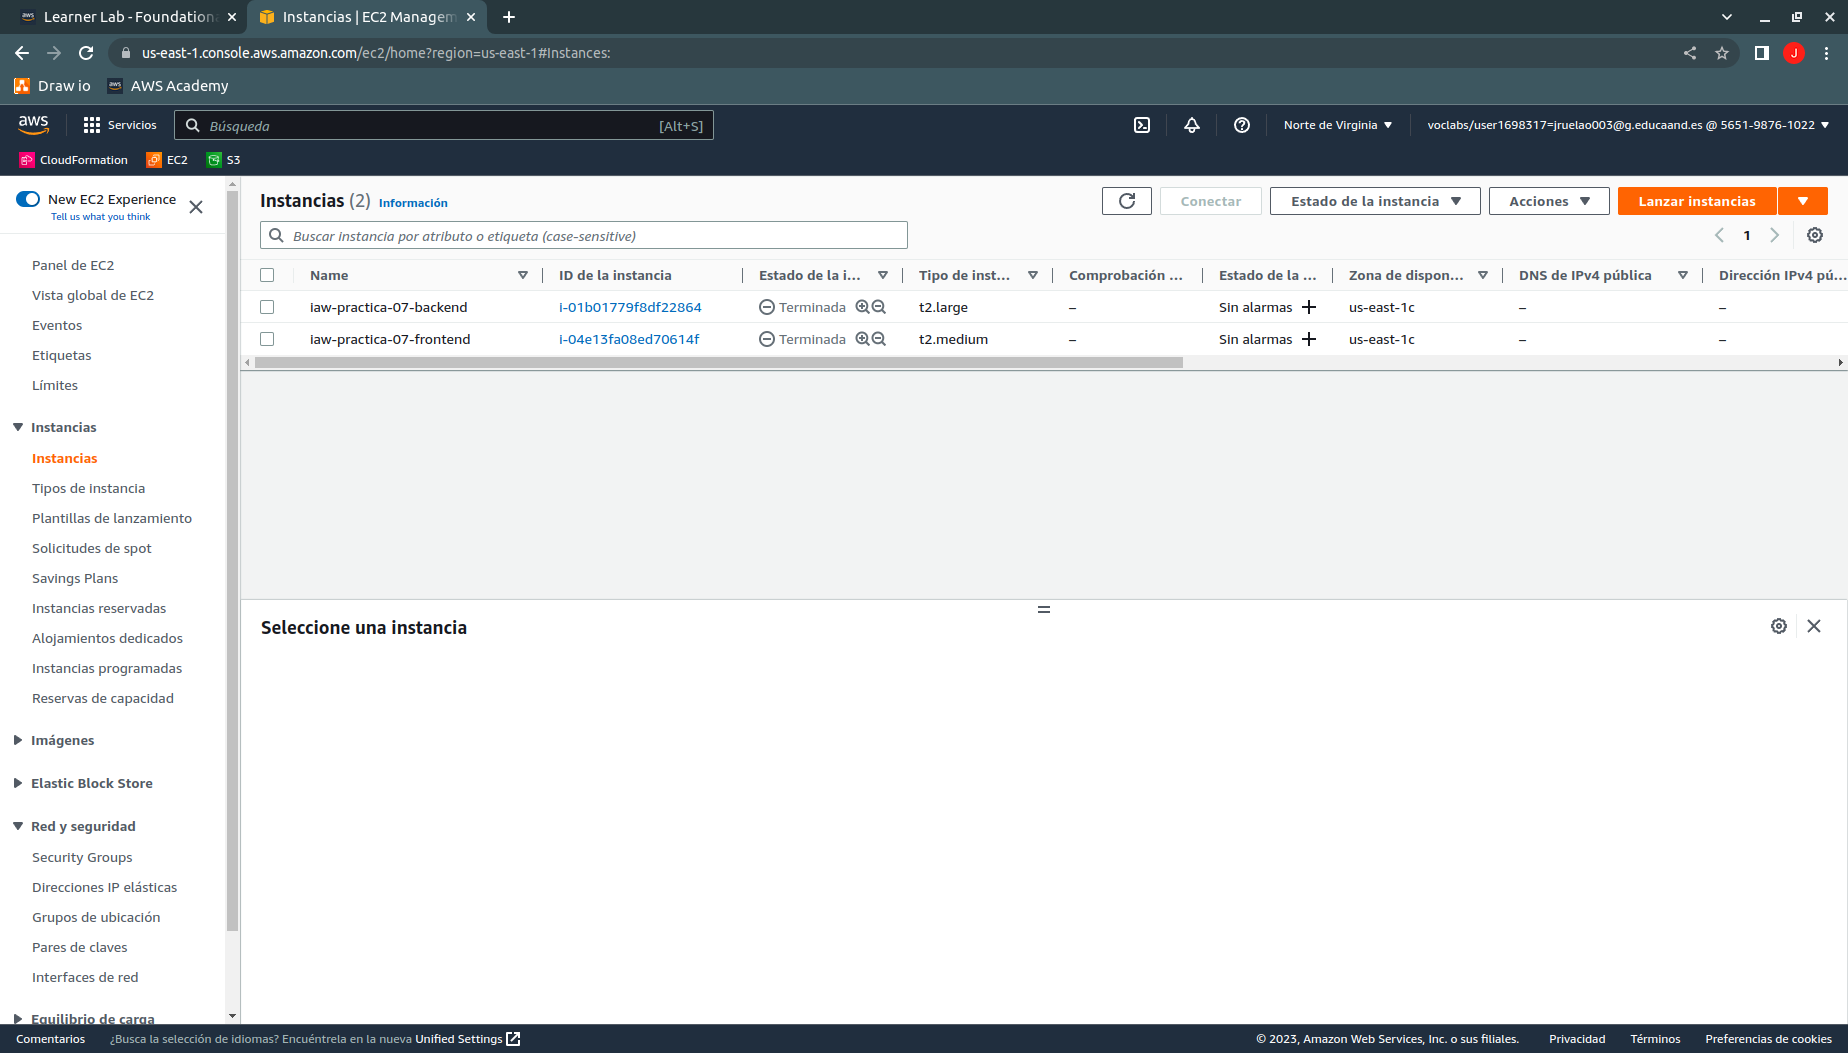
Task: Click the horizontal table scrollbar
Action: click(718, 363)
